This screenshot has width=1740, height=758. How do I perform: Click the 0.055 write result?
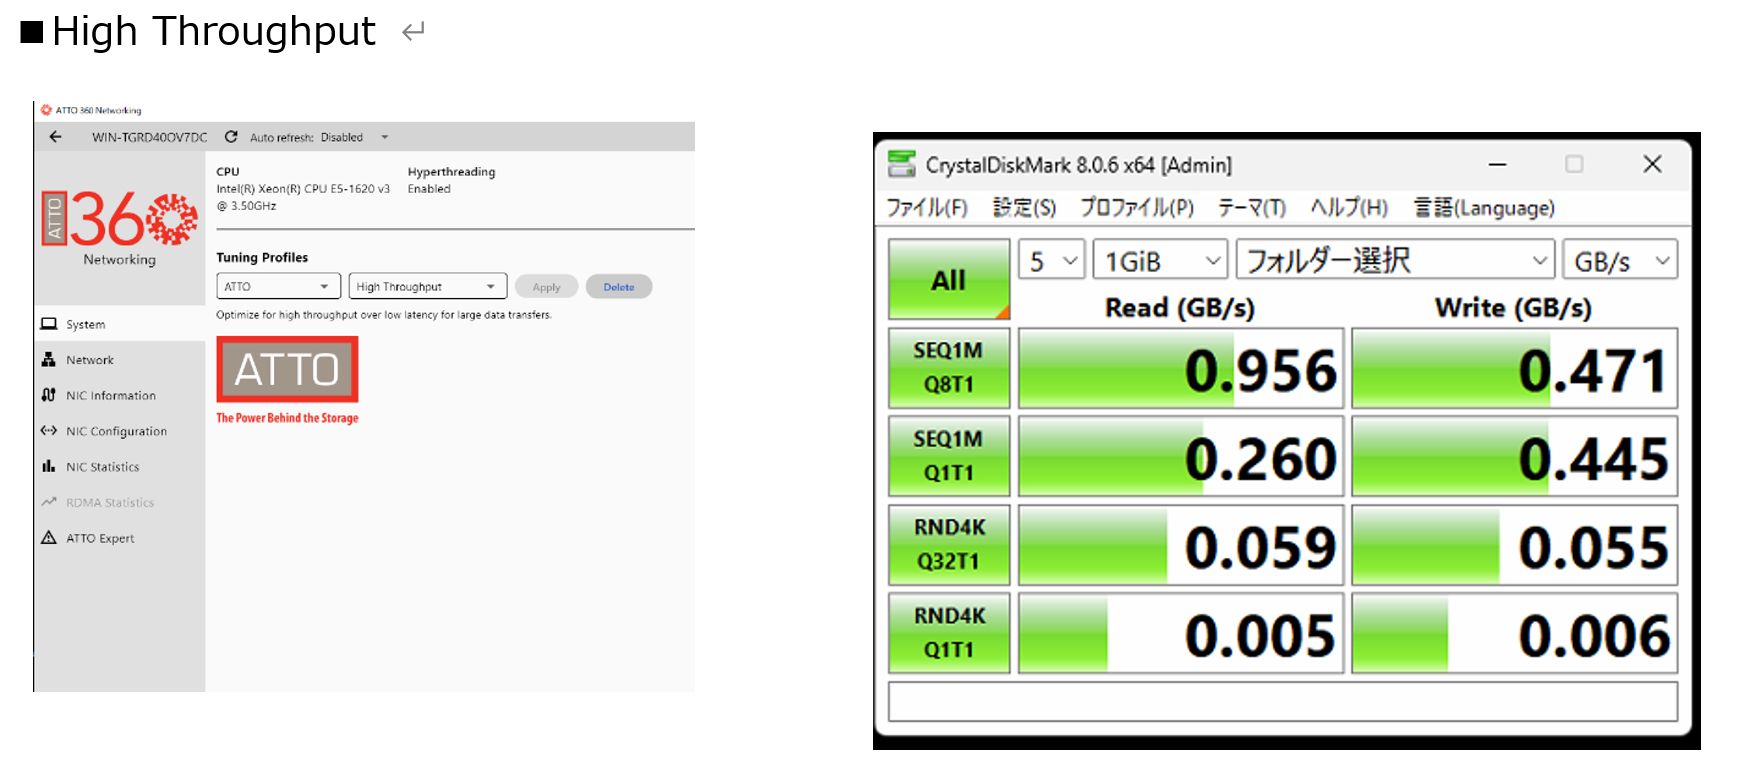pos(1514,545)
